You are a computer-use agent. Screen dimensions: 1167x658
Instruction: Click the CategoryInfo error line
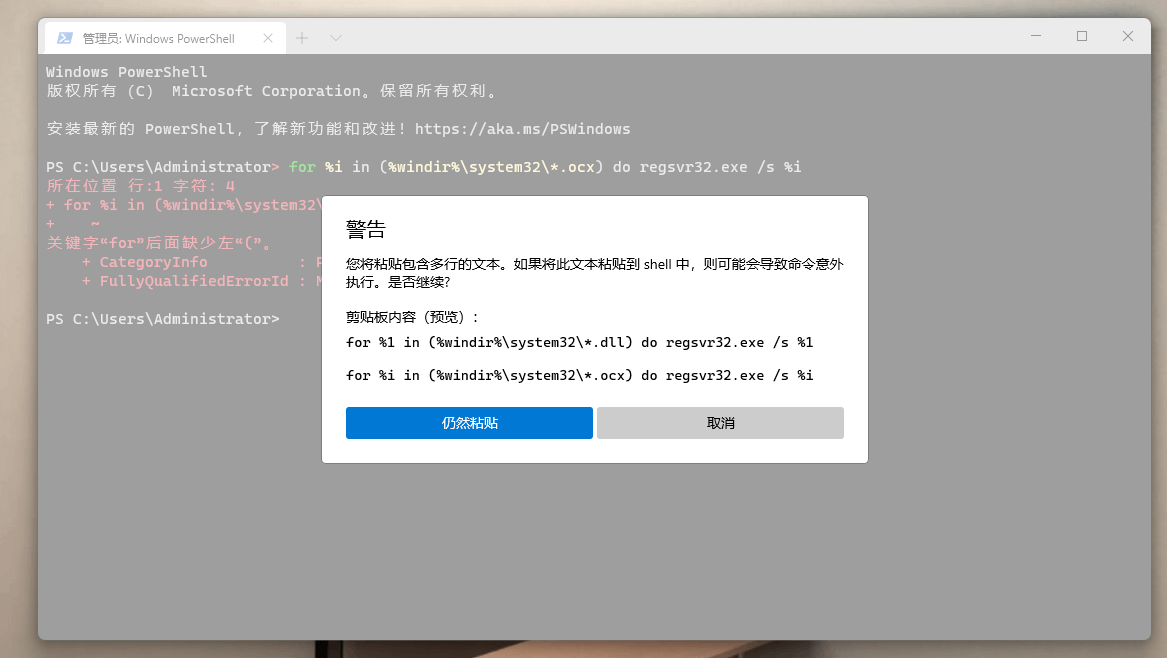184,262
